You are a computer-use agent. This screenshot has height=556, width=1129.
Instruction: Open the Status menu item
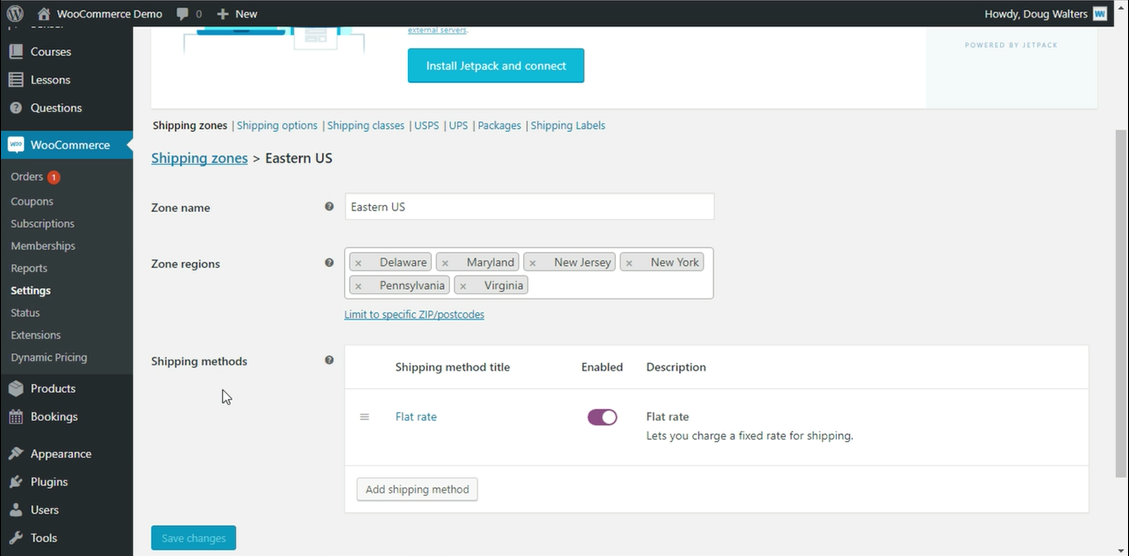tap(25, 313)
